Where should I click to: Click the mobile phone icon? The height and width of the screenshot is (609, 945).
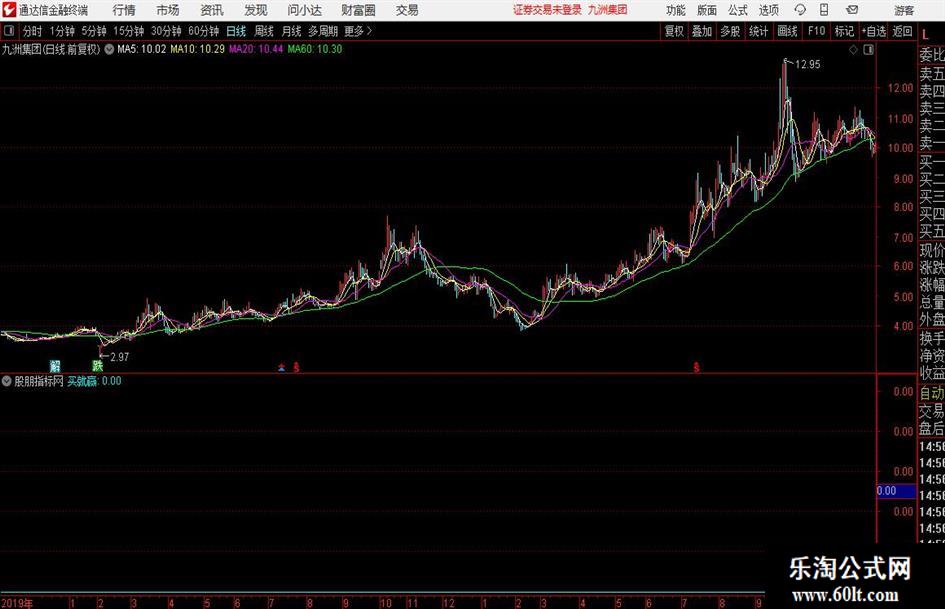(x=824, y=10)
